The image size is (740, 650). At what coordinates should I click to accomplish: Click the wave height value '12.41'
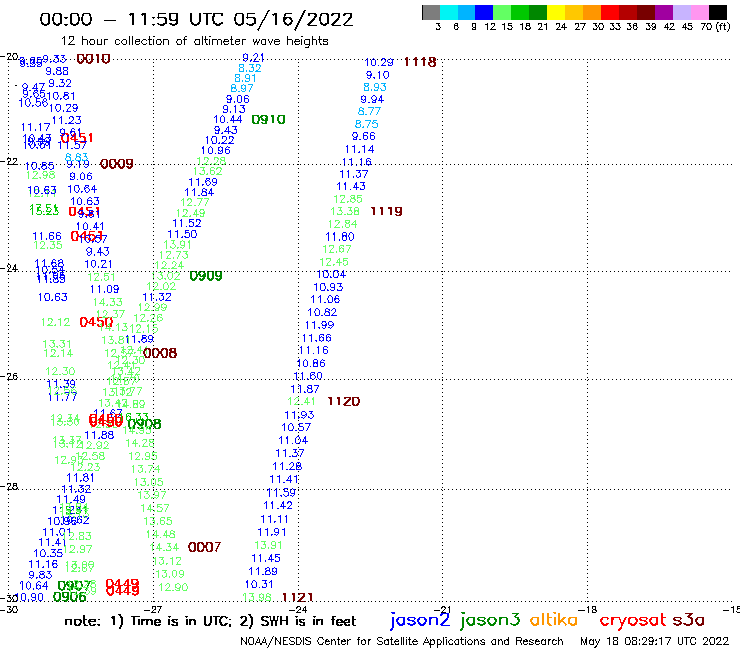coord(301,401)
